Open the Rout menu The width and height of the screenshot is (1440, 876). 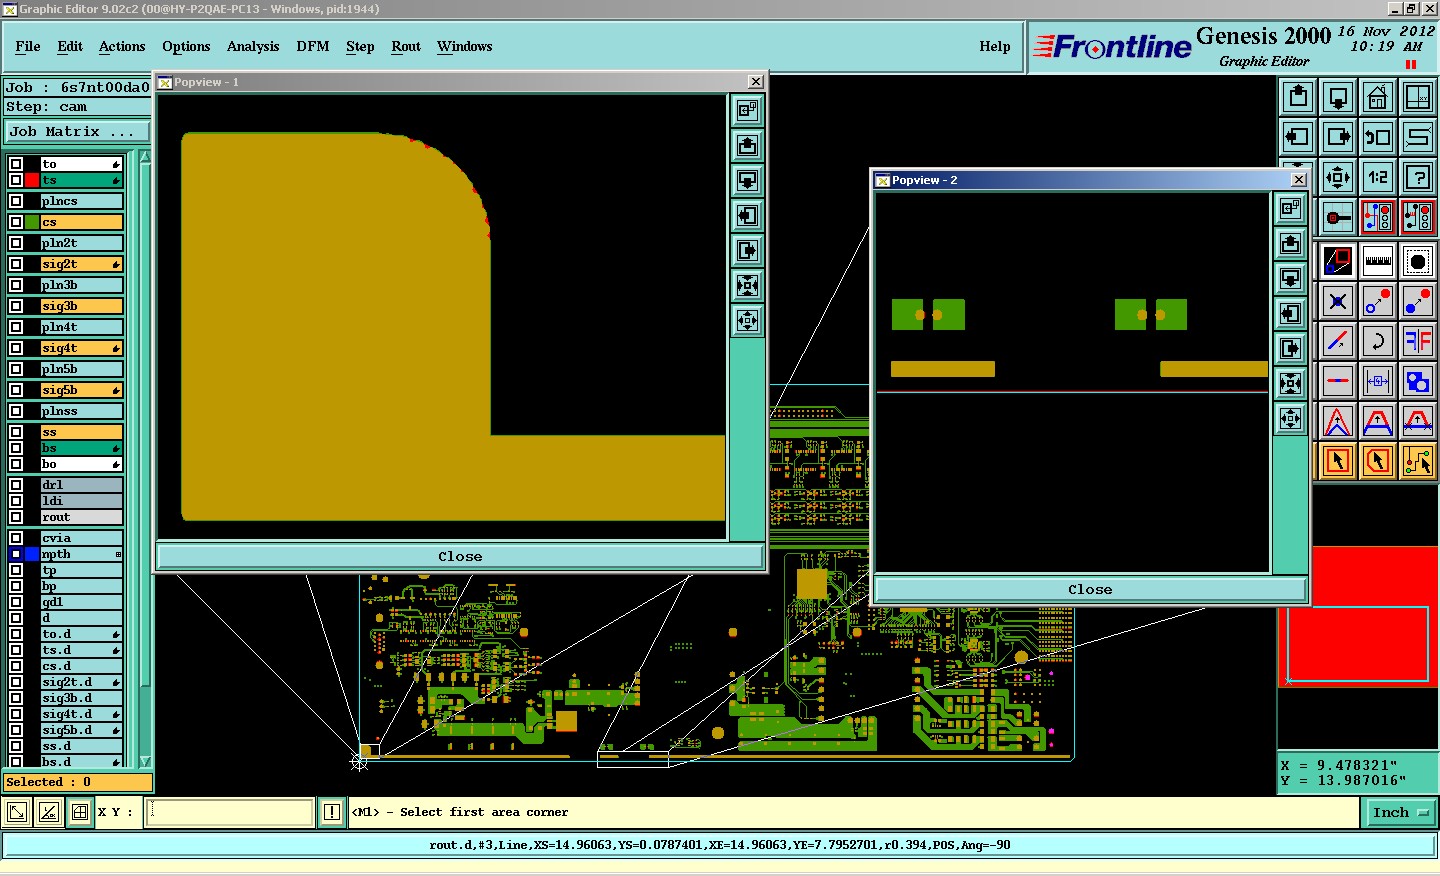(406, 46)
